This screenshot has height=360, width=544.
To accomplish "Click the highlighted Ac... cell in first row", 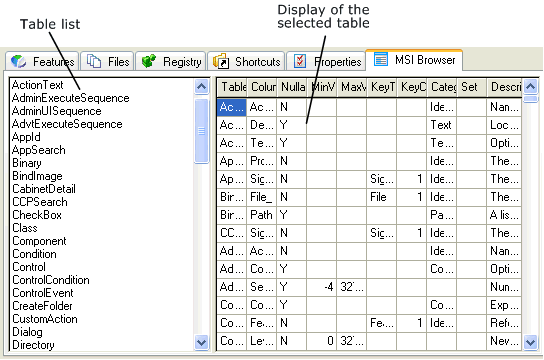I will (232, 107).
